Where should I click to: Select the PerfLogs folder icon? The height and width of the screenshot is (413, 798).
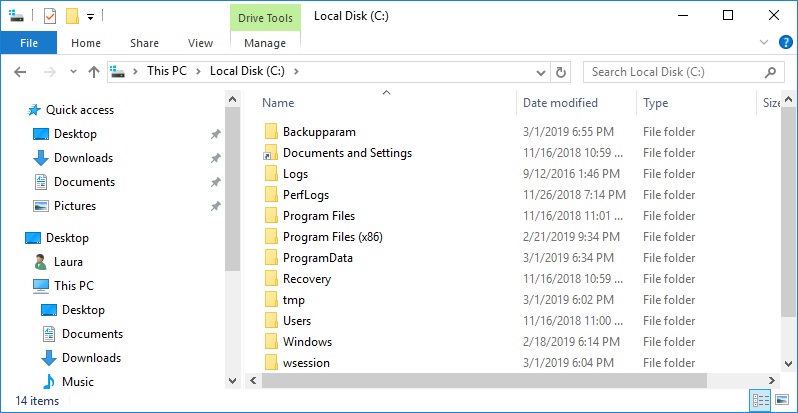pyautogui.click(x=271, y=195)
